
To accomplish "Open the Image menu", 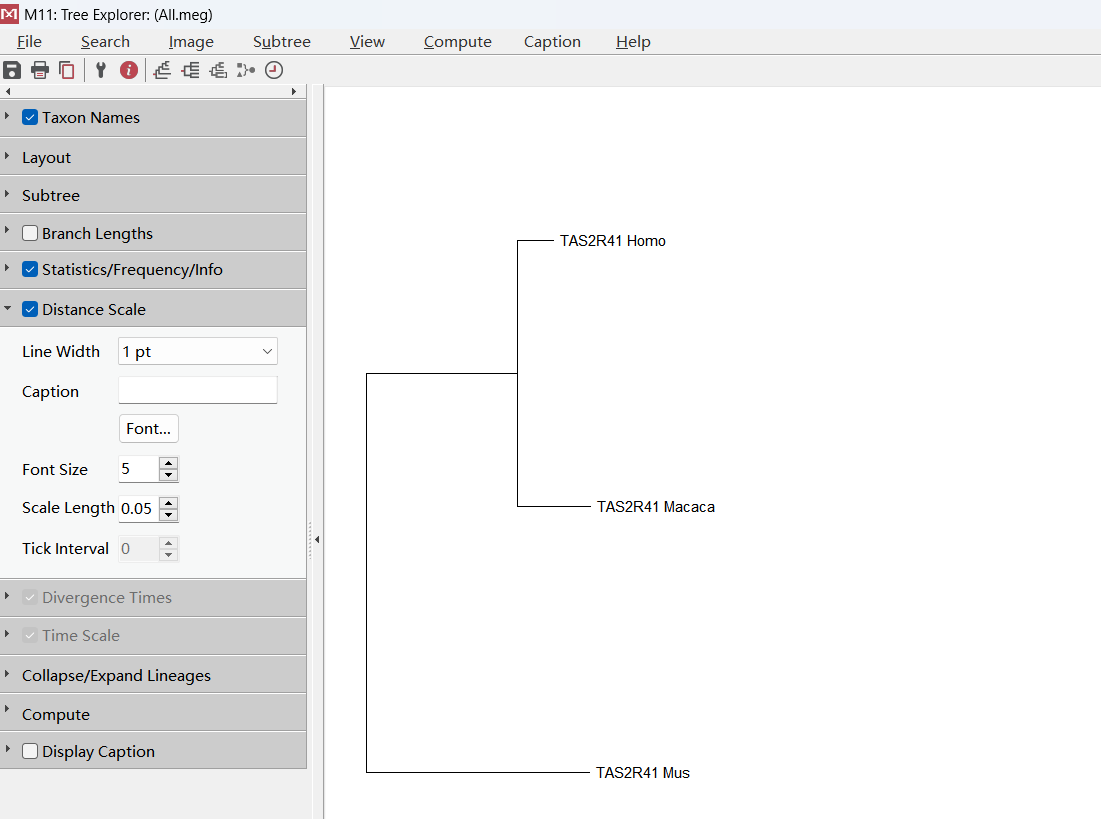I will [x=191, y=41].
